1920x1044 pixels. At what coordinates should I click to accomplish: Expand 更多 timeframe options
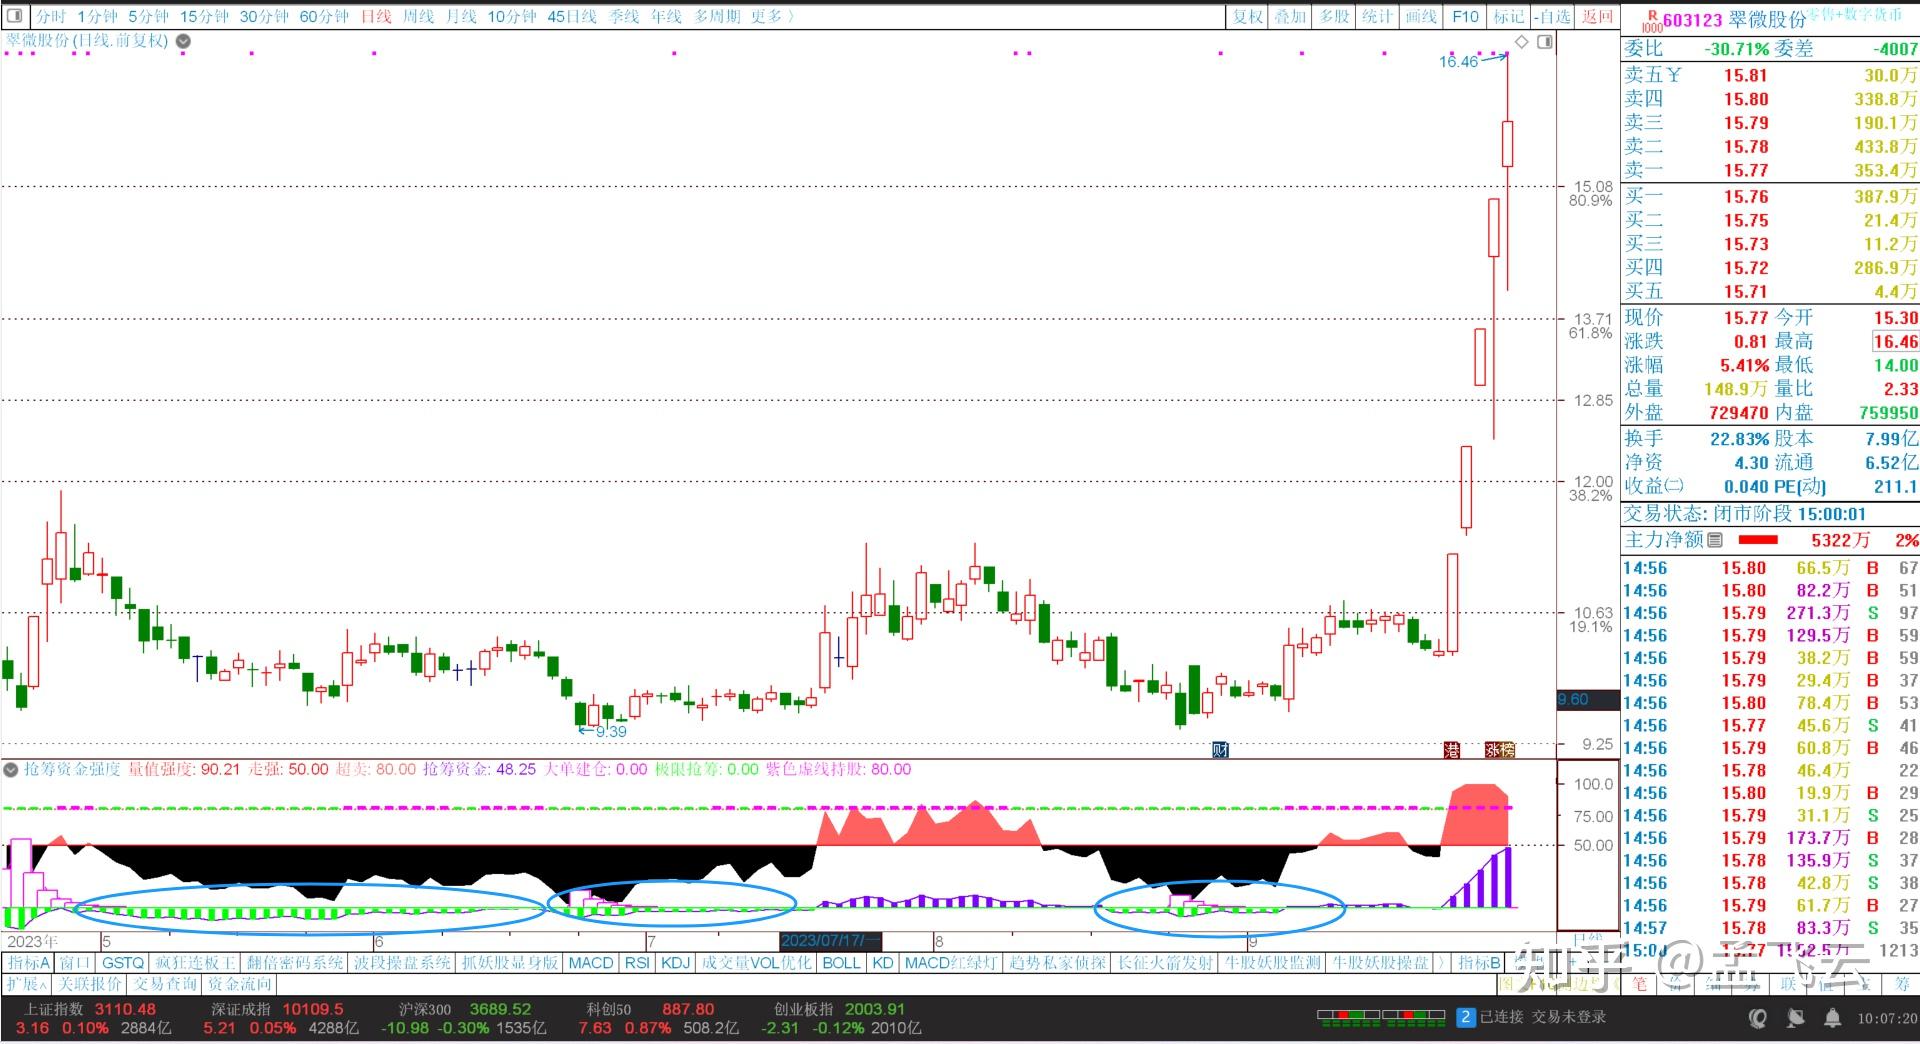(x=772, y=16)
